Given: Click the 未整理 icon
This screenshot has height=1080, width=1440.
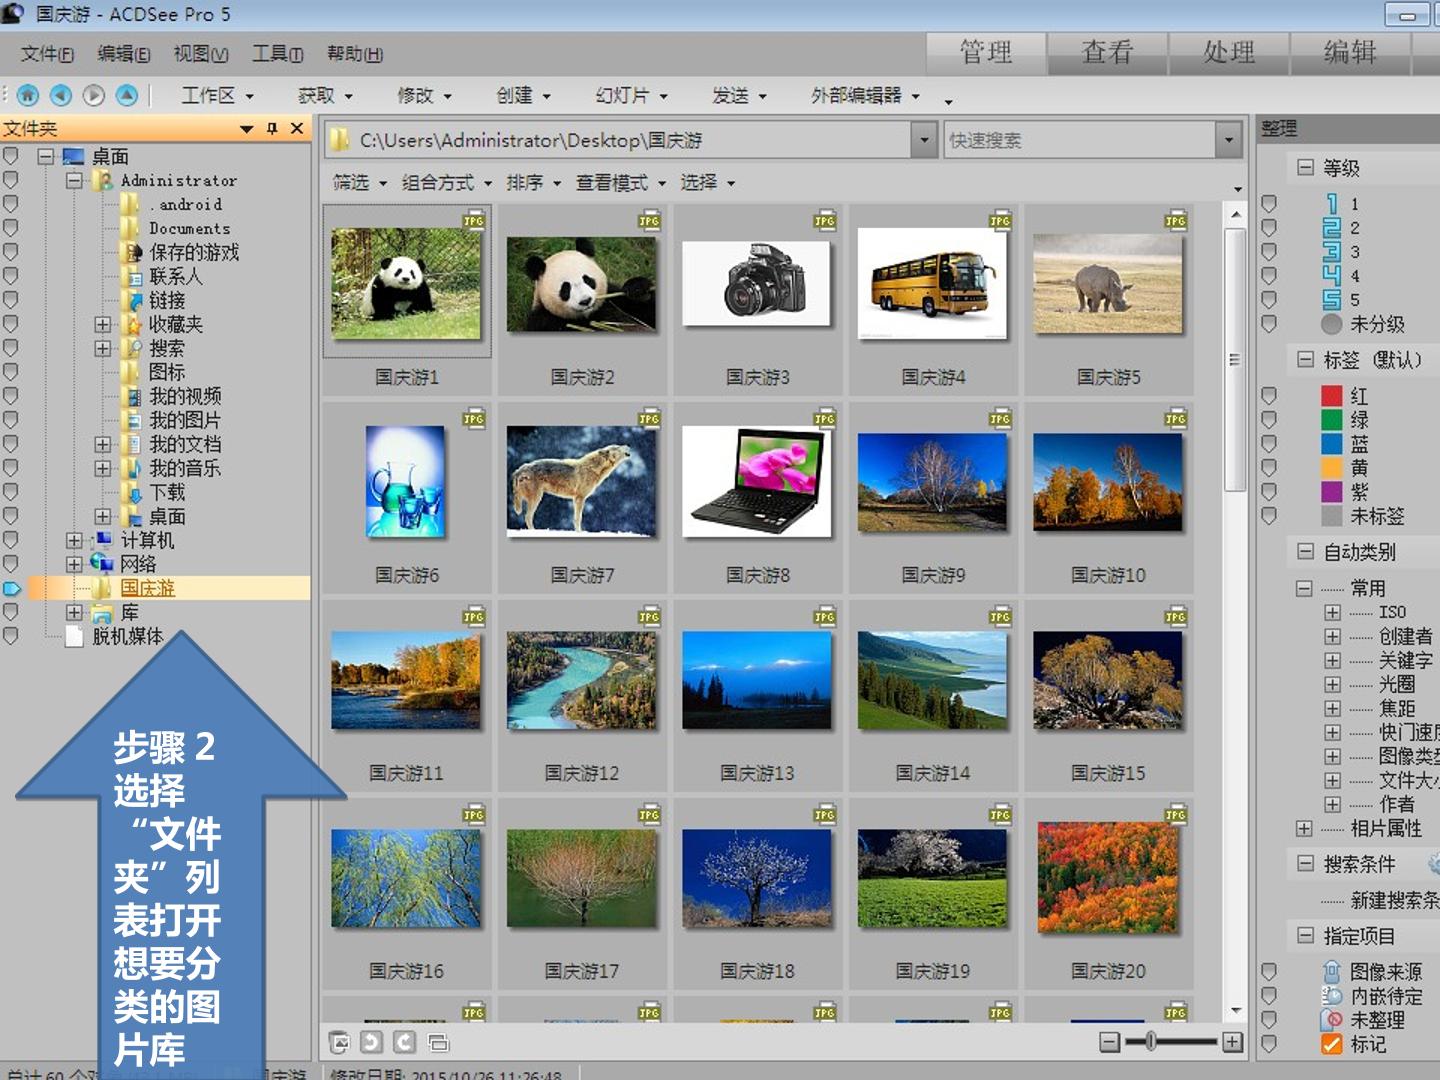Looking at the screenshot, I should 1332,1020.
